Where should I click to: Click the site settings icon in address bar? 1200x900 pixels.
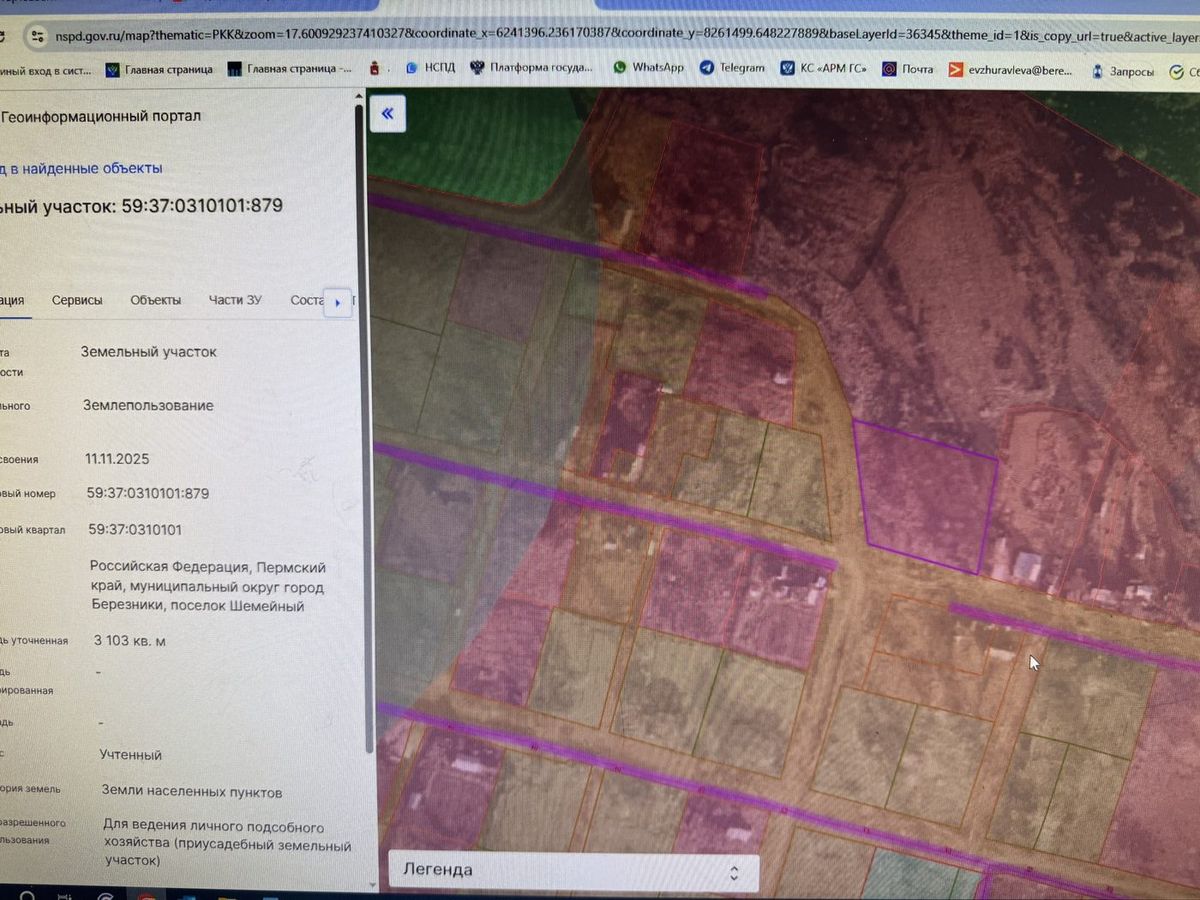(x=37, y=36)
